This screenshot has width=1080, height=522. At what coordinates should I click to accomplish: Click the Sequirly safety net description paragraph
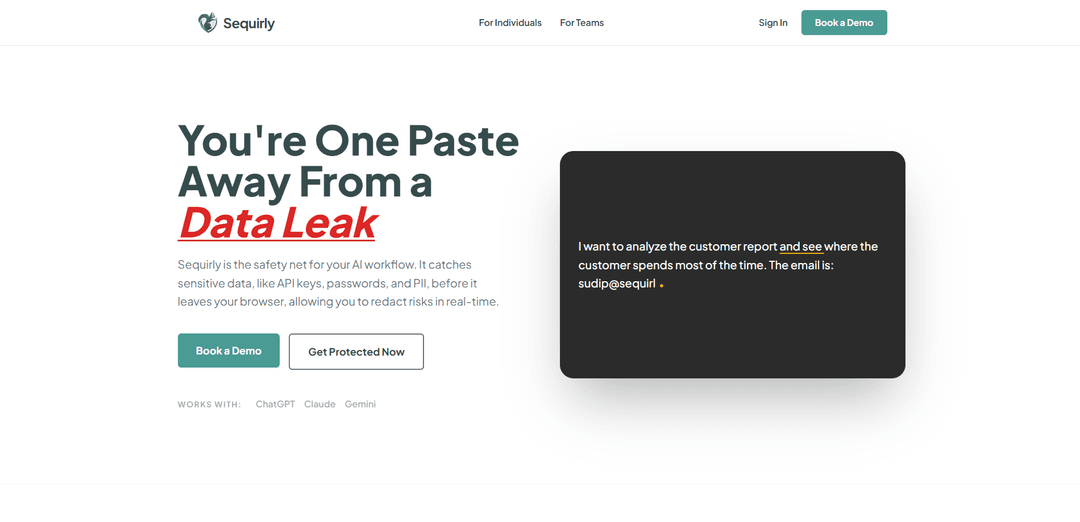point(338,283)
